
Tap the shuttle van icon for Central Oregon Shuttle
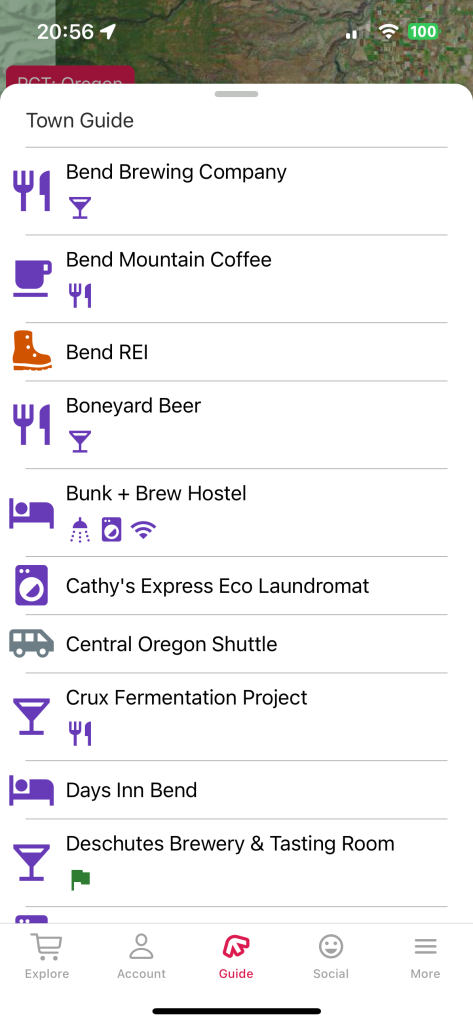[31, 643]
